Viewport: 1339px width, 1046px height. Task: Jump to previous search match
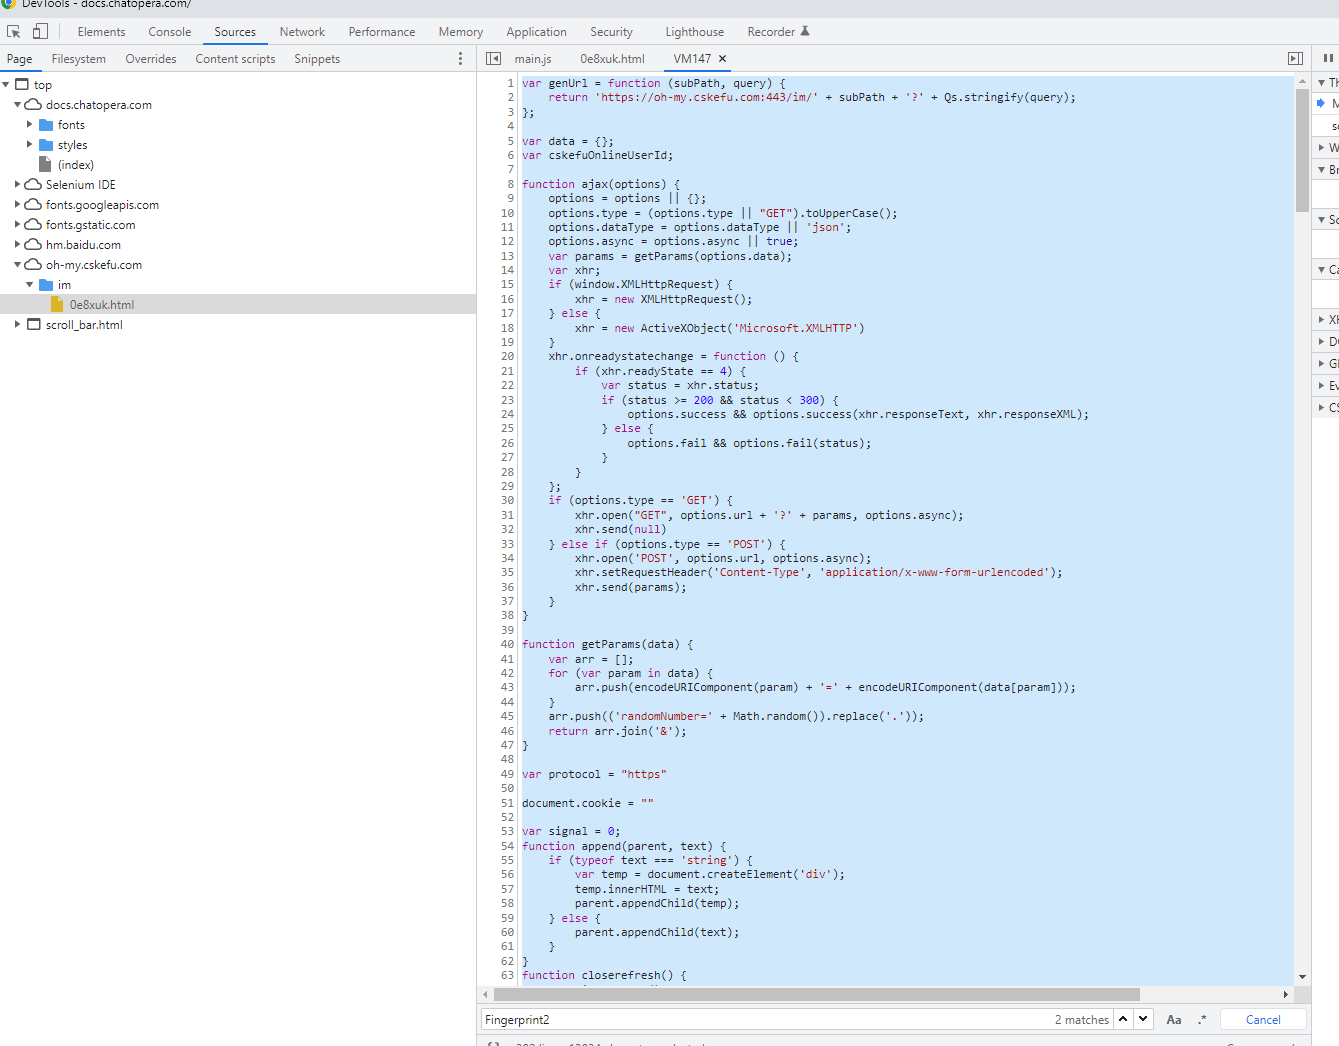(x=1123, y=1019)
